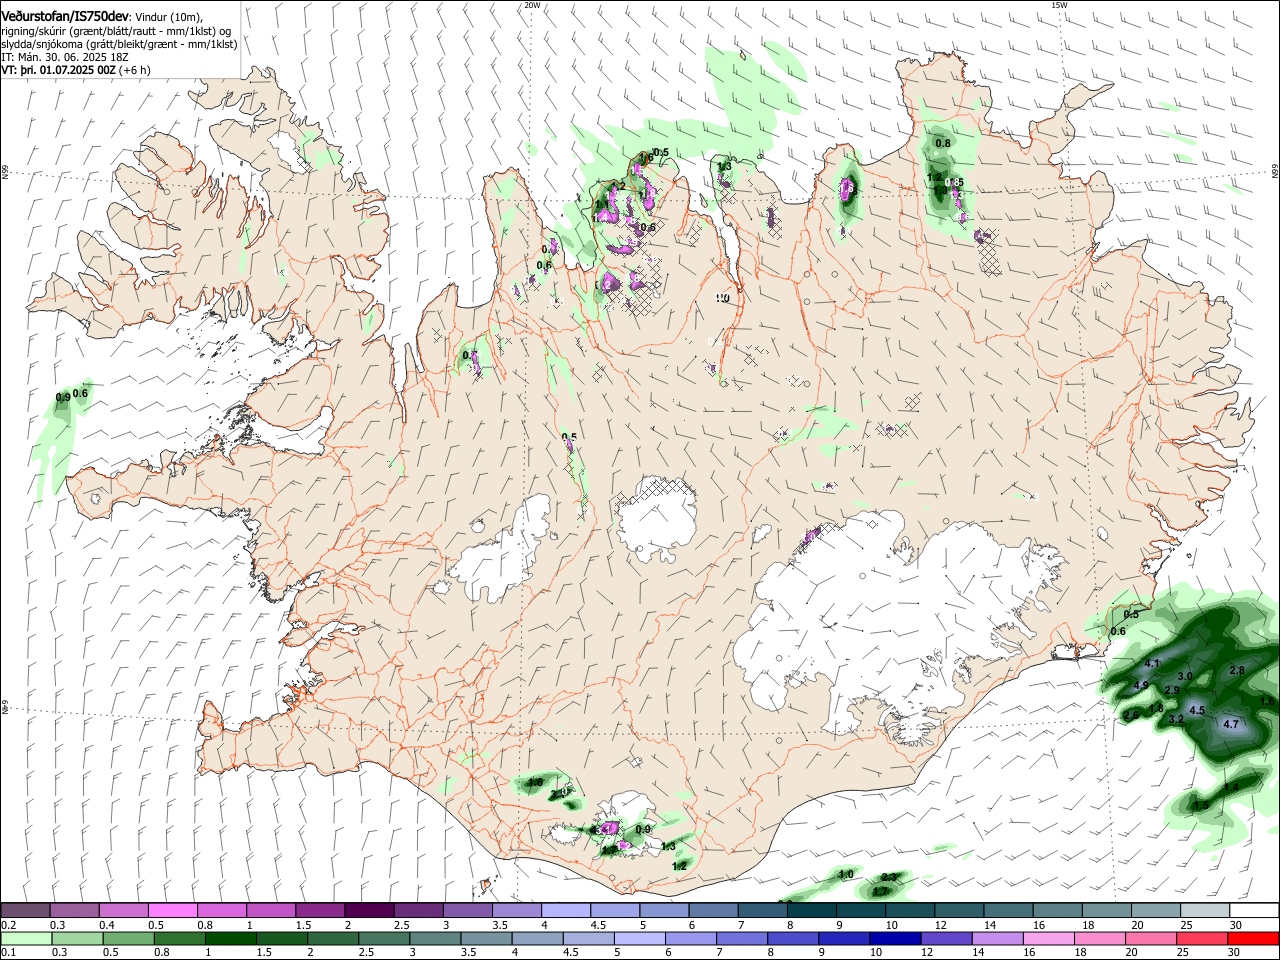Select the dusky purple 0.2 swatch, upper legend
Image resolution: width=1280 pixels, height=960 pixels.
tap(25, 910)
